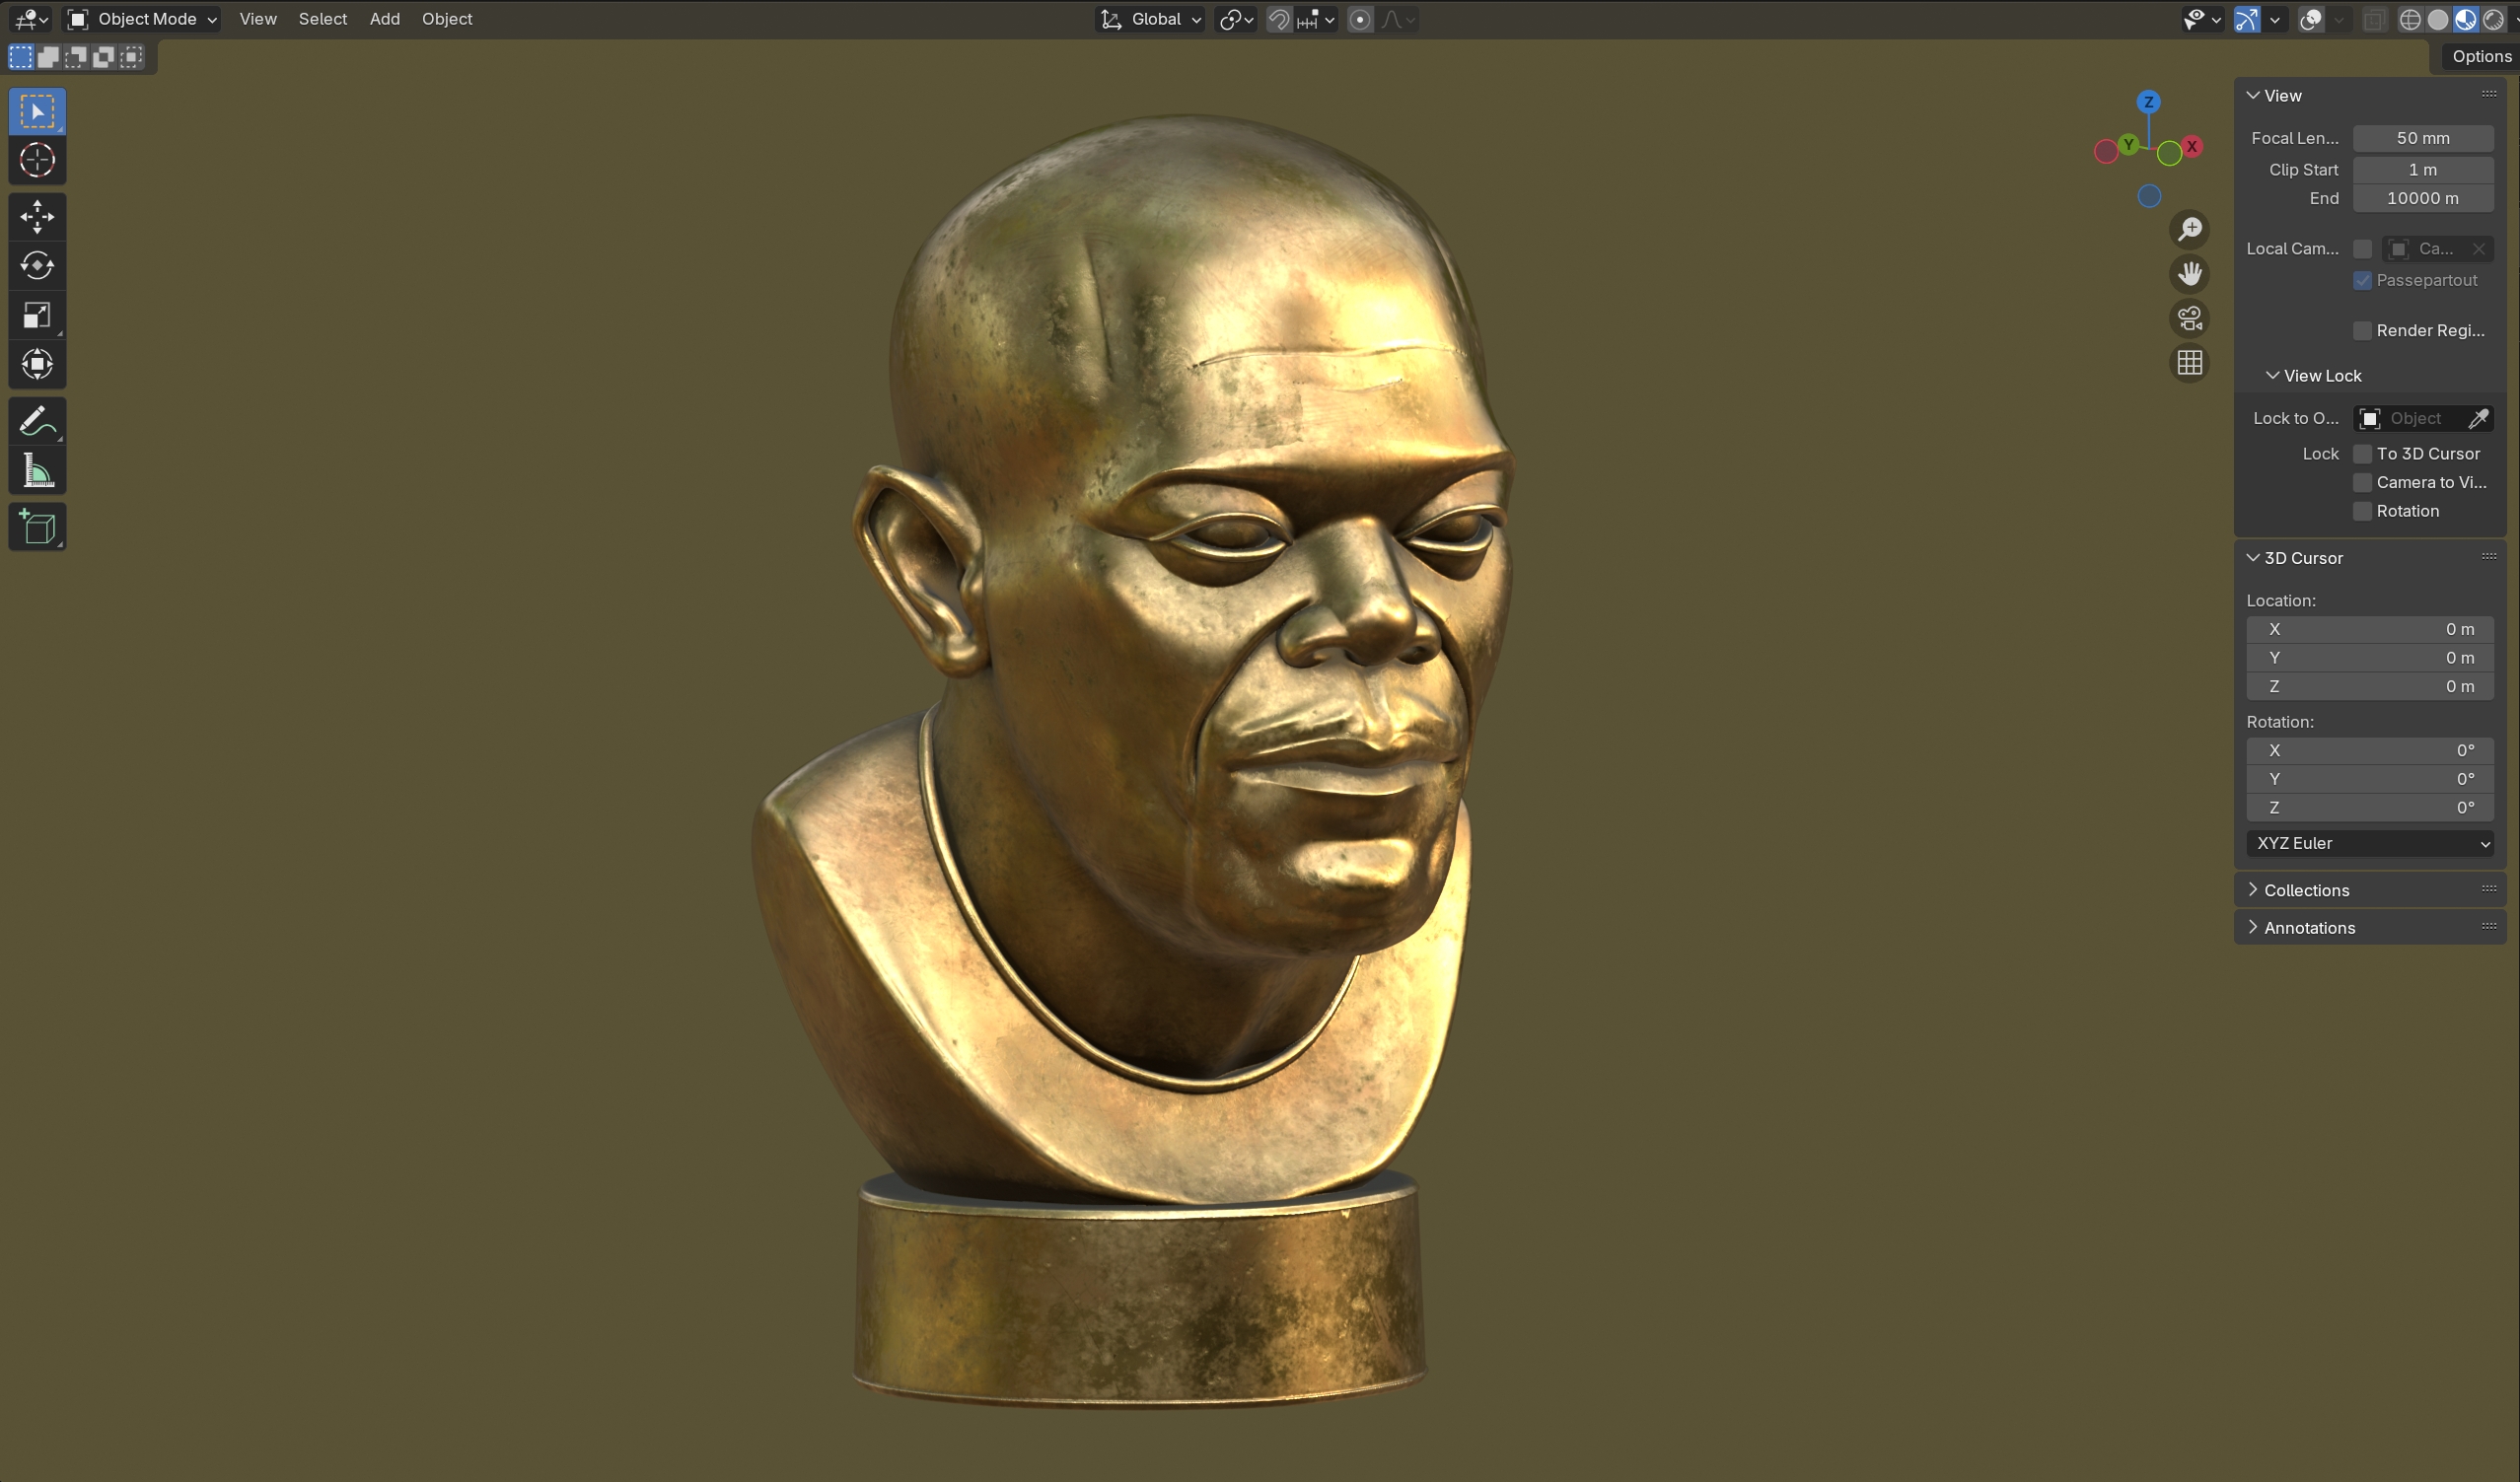Open the XYZ Euler rotation dropdown
This screenshot has width=2520, height=1482.
(x=2369, y=843)
